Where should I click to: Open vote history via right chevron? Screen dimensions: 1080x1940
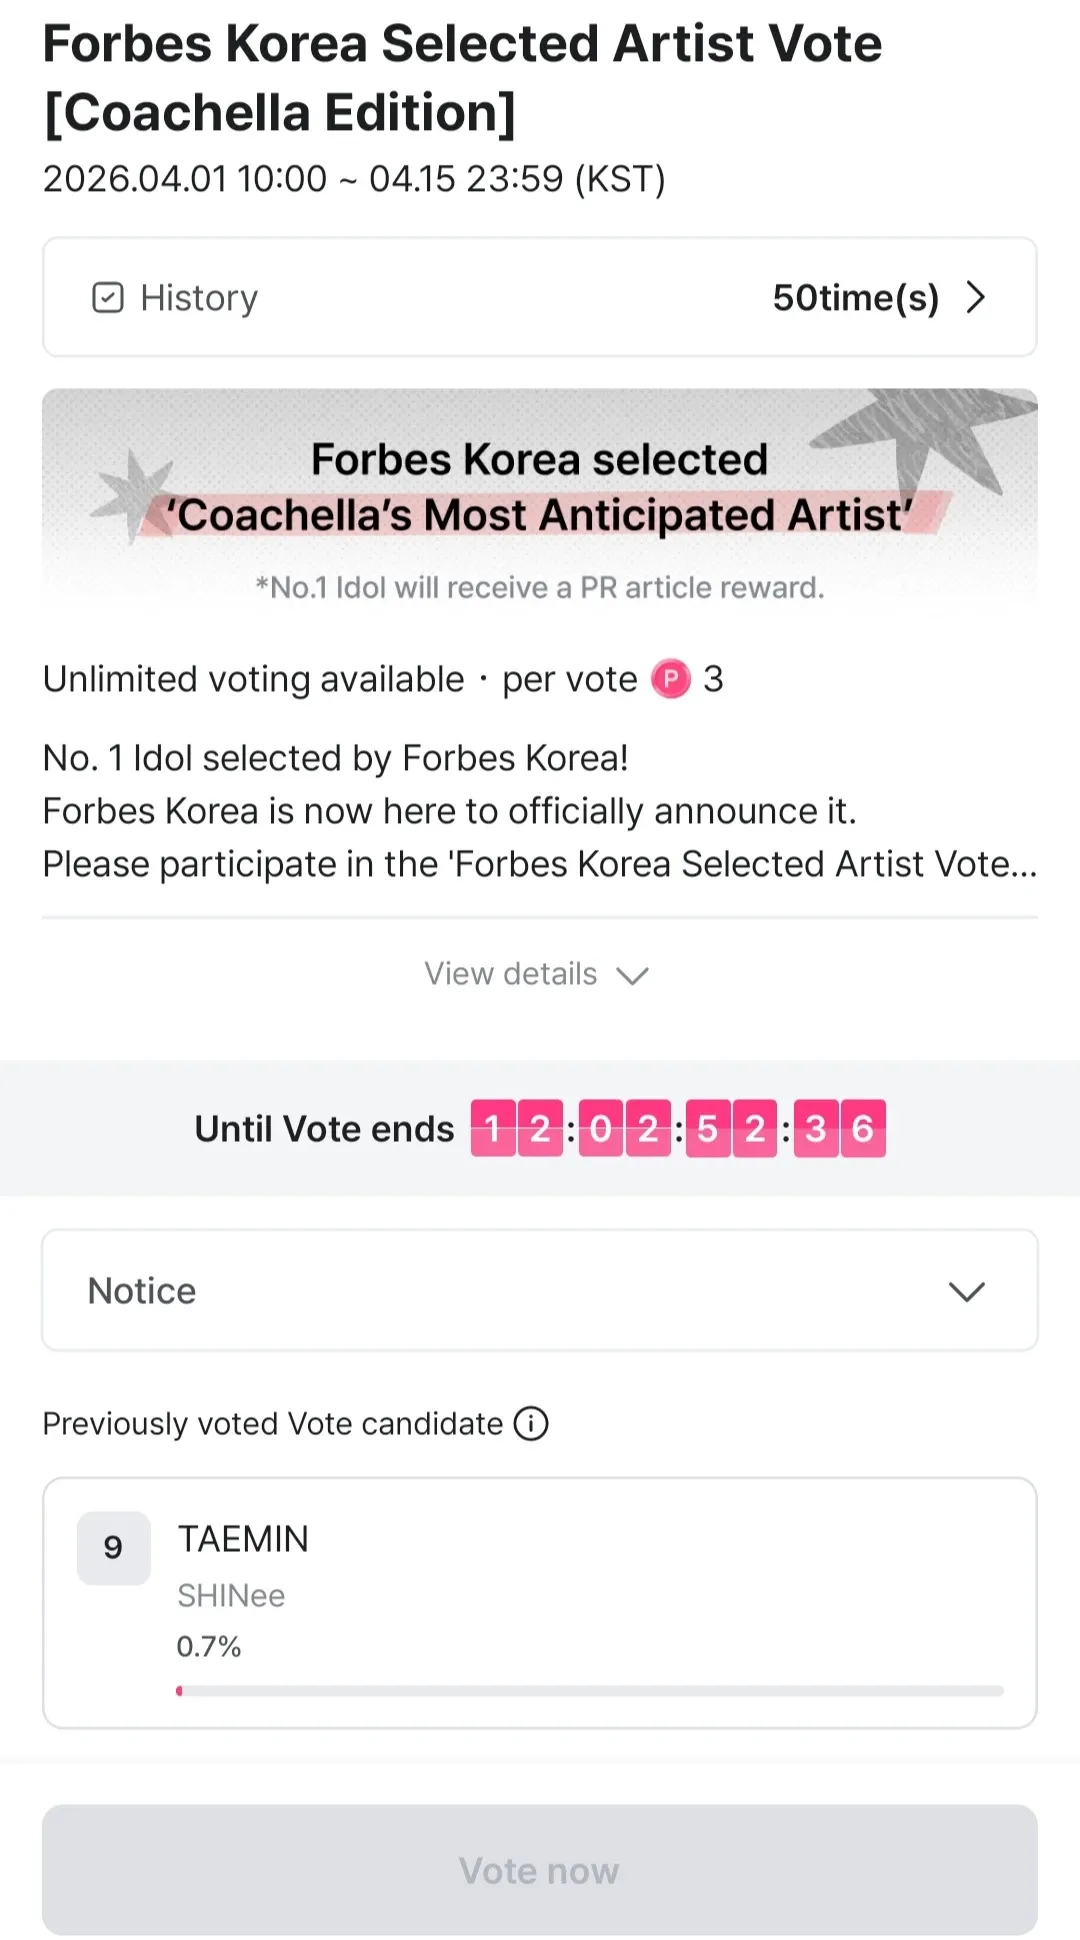(x=976, y=297)
